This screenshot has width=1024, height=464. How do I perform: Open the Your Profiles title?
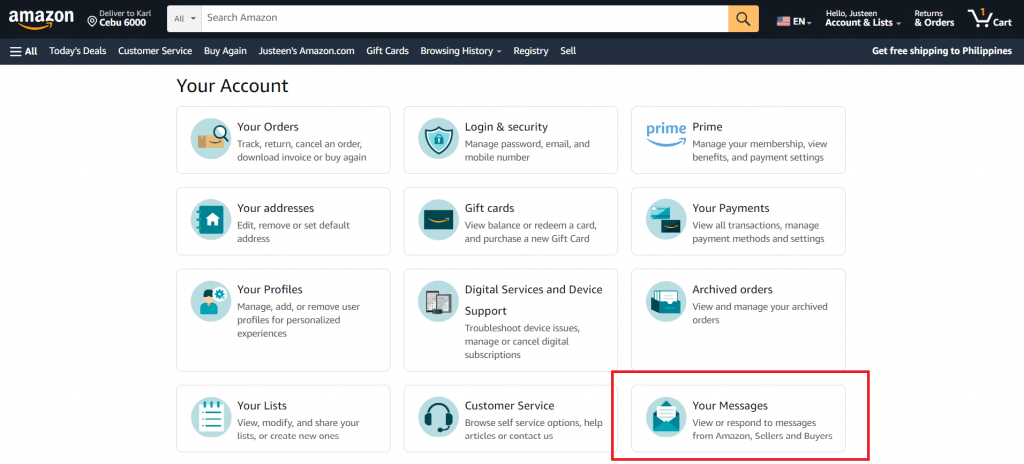(270, 289)
